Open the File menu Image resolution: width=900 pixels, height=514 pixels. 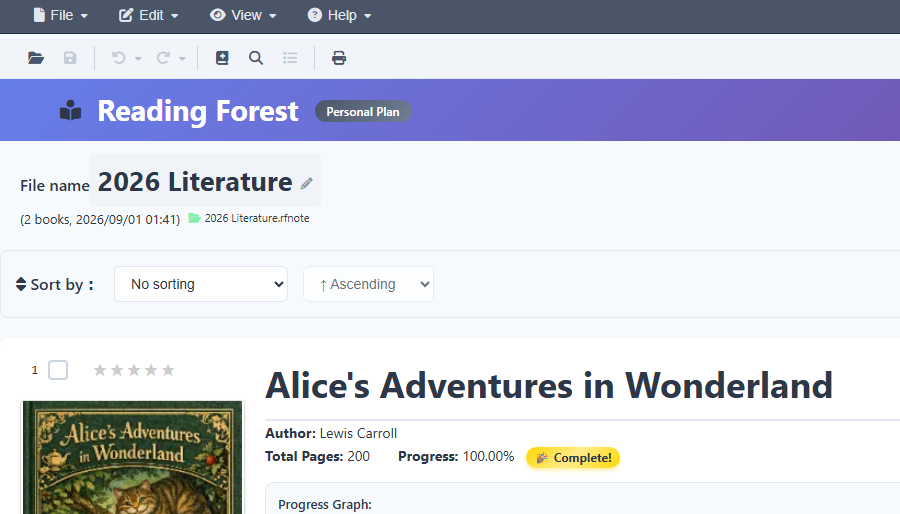pyautogui.click(x=60, y=15)
